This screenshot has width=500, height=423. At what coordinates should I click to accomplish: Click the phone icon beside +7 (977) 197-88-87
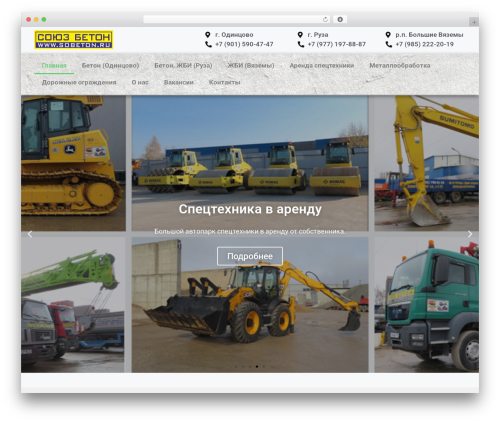[301, 44]
